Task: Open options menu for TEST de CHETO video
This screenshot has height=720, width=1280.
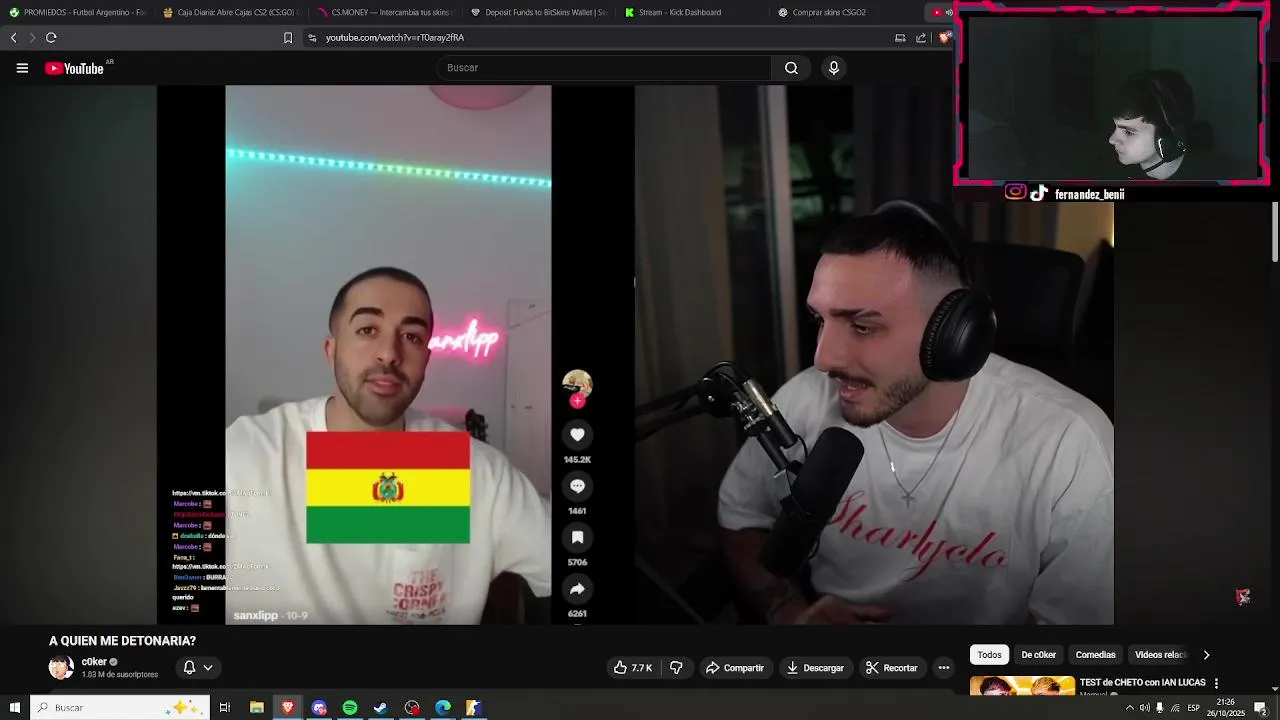Action: click(1216, 683)
